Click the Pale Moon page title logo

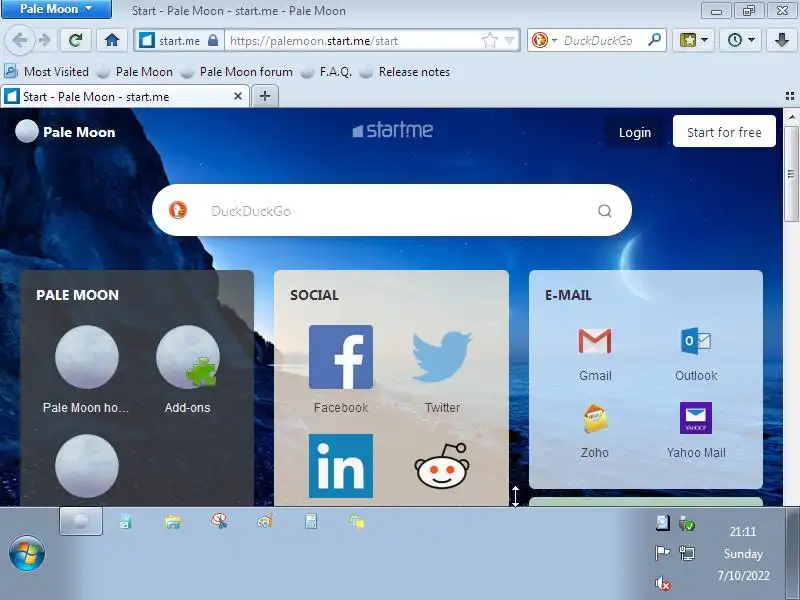point(65,132)
